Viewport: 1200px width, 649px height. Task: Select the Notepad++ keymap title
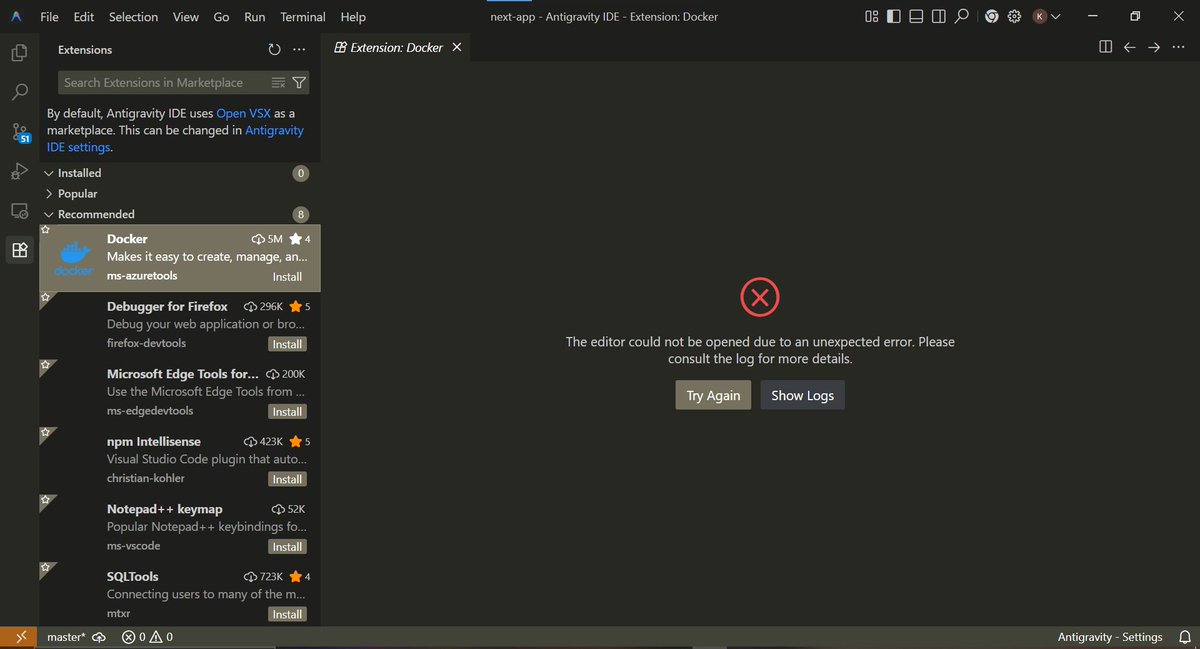165,509
